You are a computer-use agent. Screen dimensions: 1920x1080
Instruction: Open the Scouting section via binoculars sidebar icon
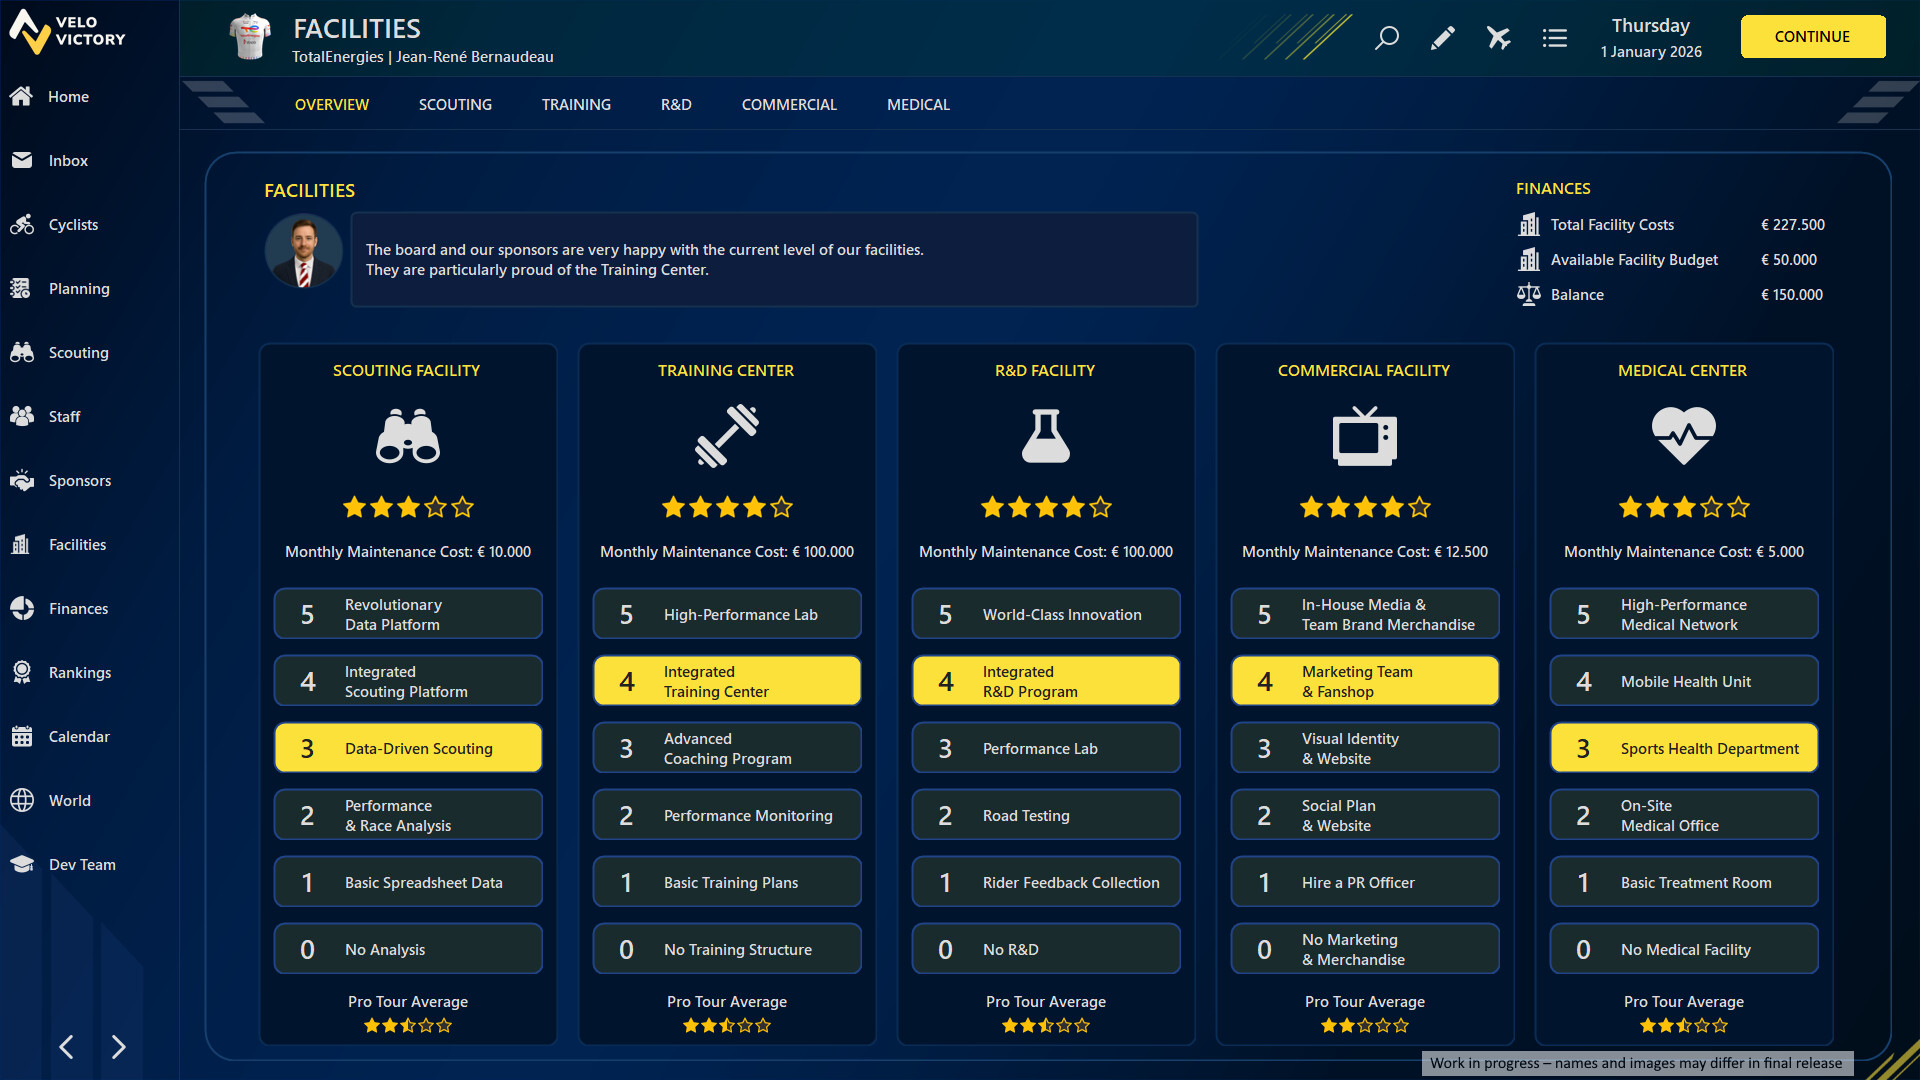24,352
